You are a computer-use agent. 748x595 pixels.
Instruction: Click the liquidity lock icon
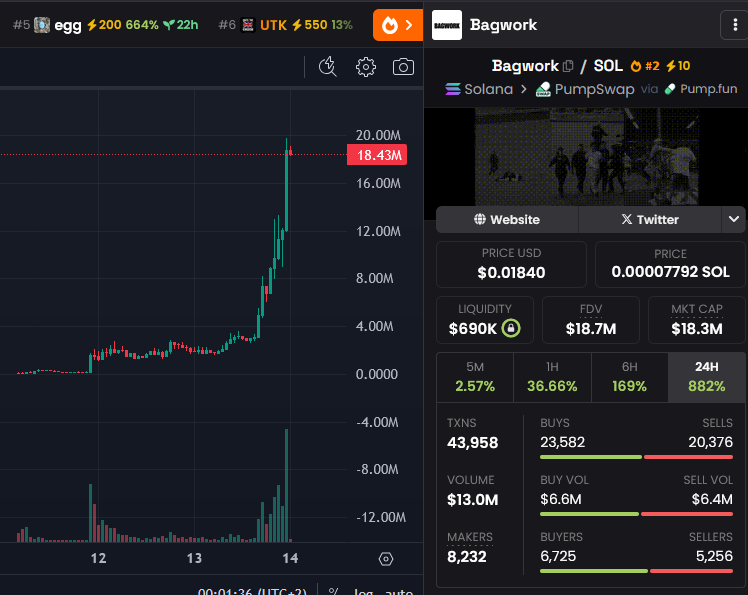(511, 328)
